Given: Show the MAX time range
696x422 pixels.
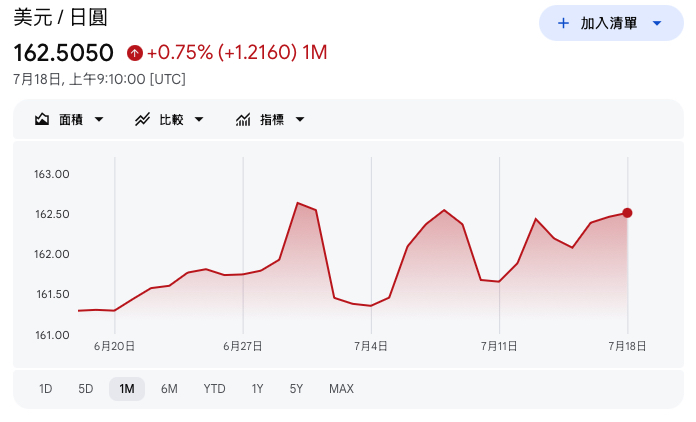Looking at the screenshot, I should click(341, 389).
